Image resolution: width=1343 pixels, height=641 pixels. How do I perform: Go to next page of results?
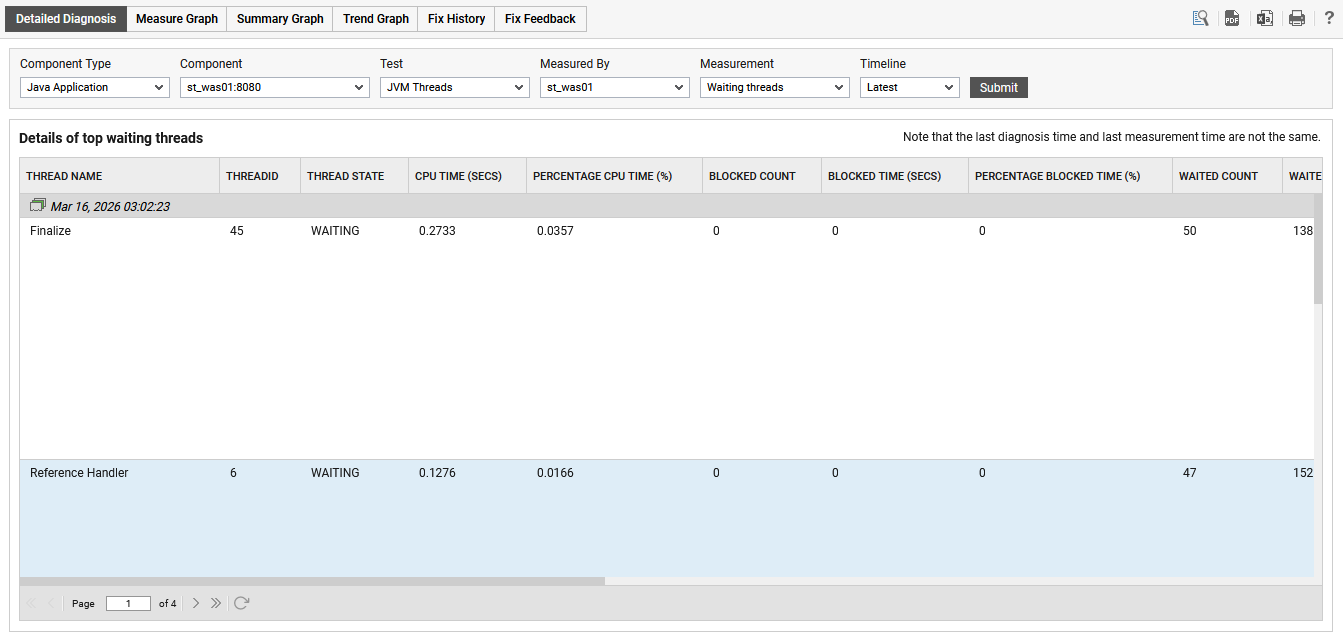[x=196, y=603]
